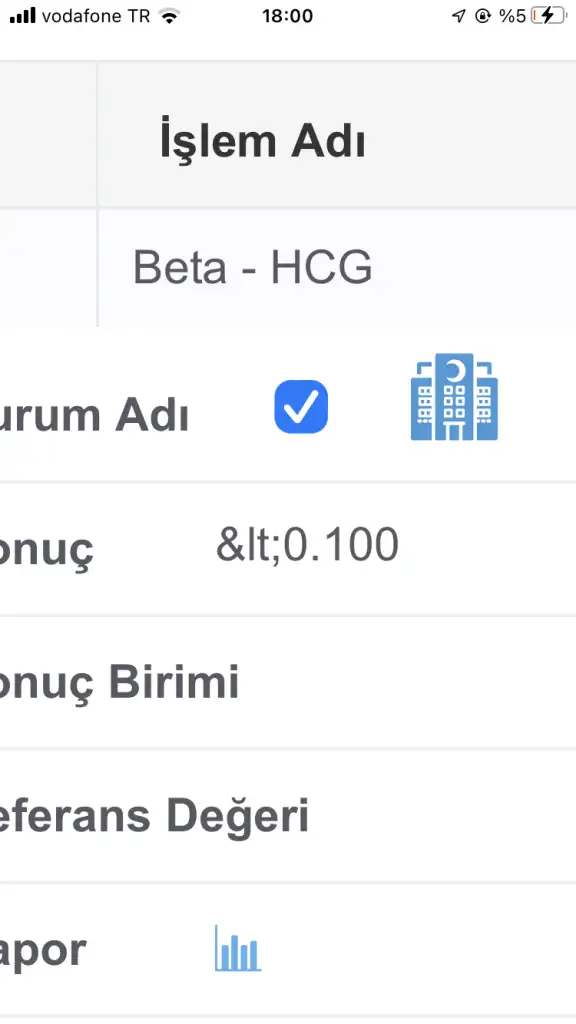Viewport: 576px width, 1024px height.
Task: Uncheck the blue Kurum Adı checkbox
Action: (301, 407)
